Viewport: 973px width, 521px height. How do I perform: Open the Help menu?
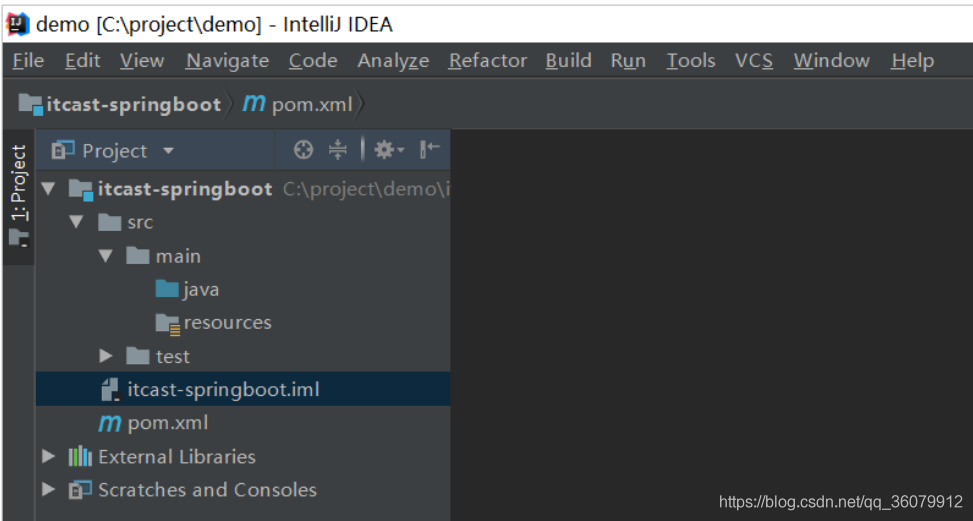coord(912,60)
